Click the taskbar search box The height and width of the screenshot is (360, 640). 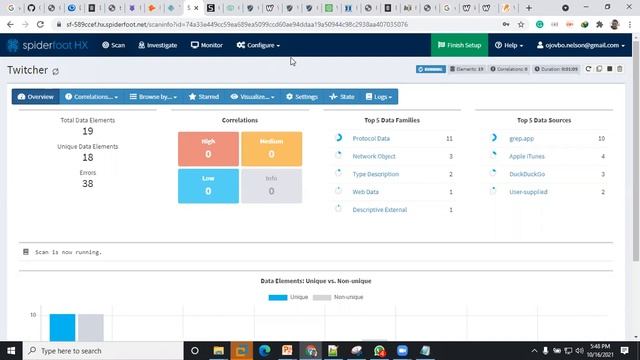pos(103,351)
